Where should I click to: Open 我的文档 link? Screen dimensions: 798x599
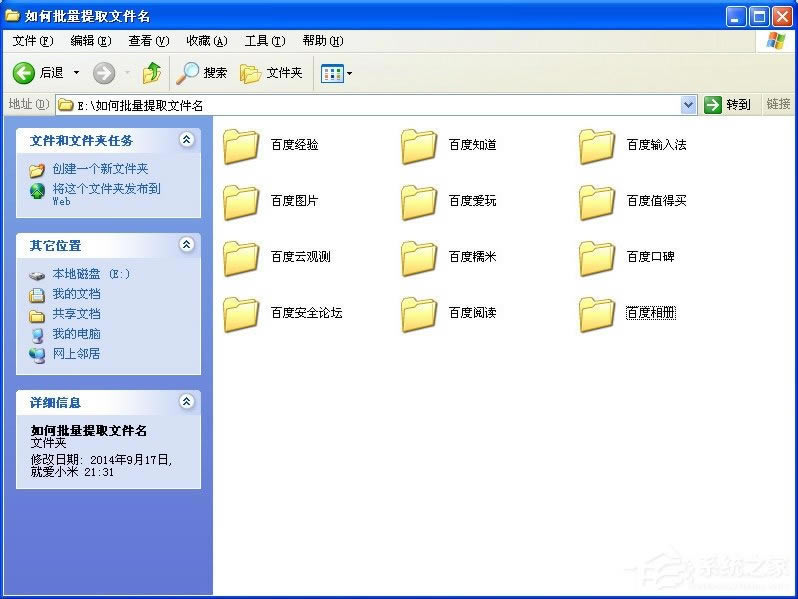tap(76, 294)
